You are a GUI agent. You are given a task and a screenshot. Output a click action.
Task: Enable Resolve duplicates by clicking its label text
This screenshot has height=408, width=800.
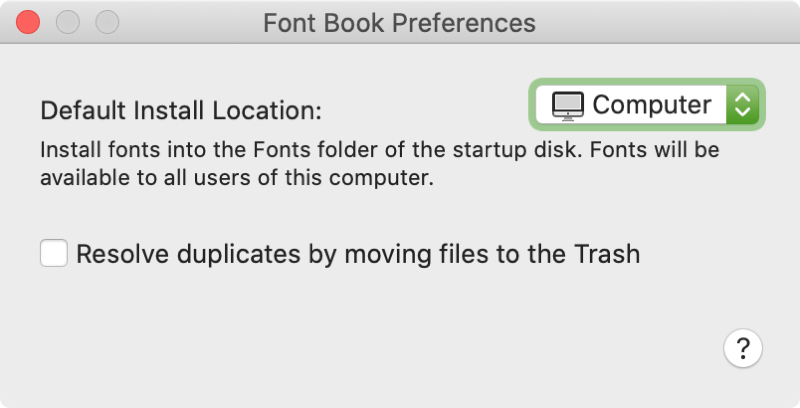358,254
